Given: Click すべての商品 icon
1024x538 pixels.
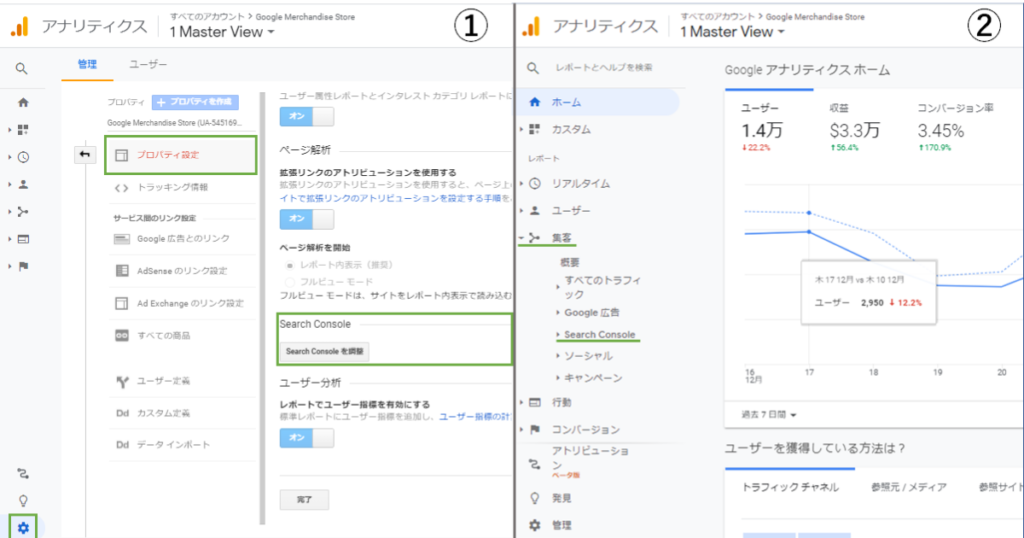Looking at the screenshot, I should pos(122,335).
